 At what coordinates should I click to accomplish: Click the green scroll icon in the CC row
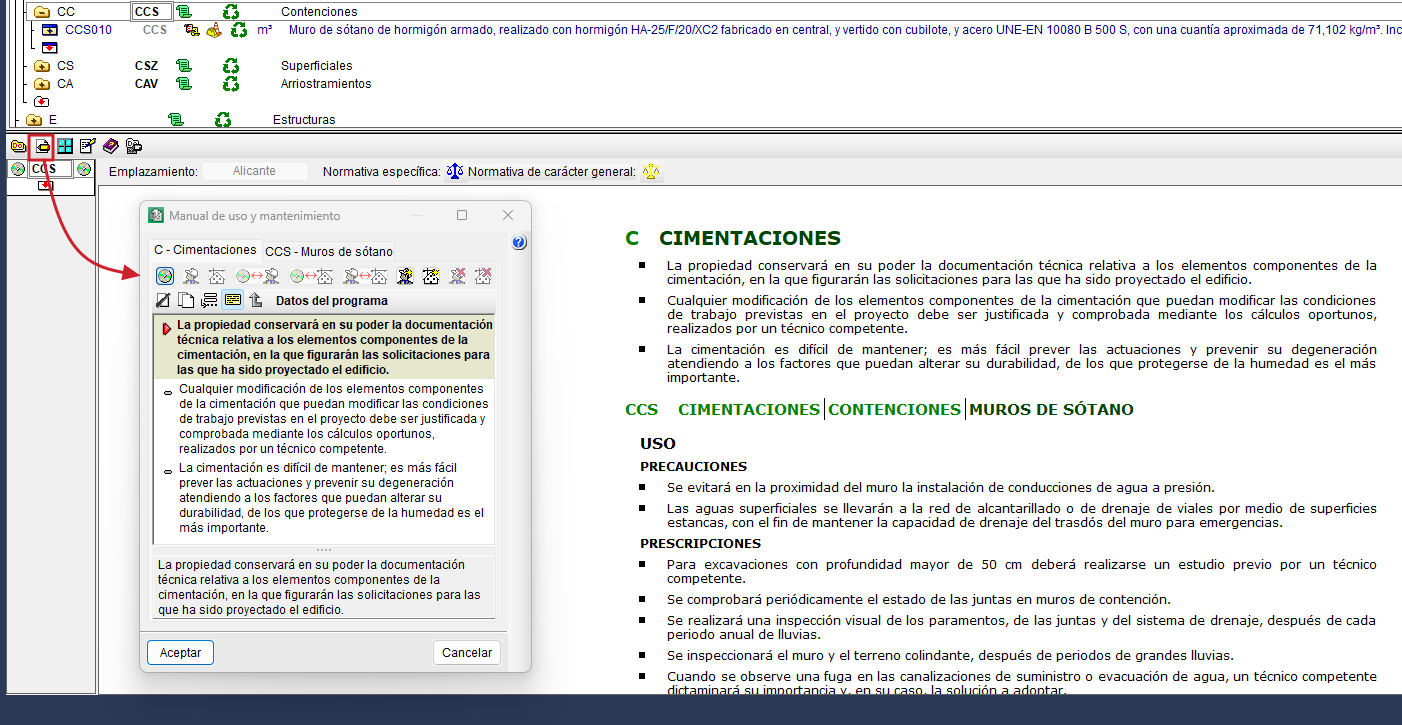coord(183,12)
